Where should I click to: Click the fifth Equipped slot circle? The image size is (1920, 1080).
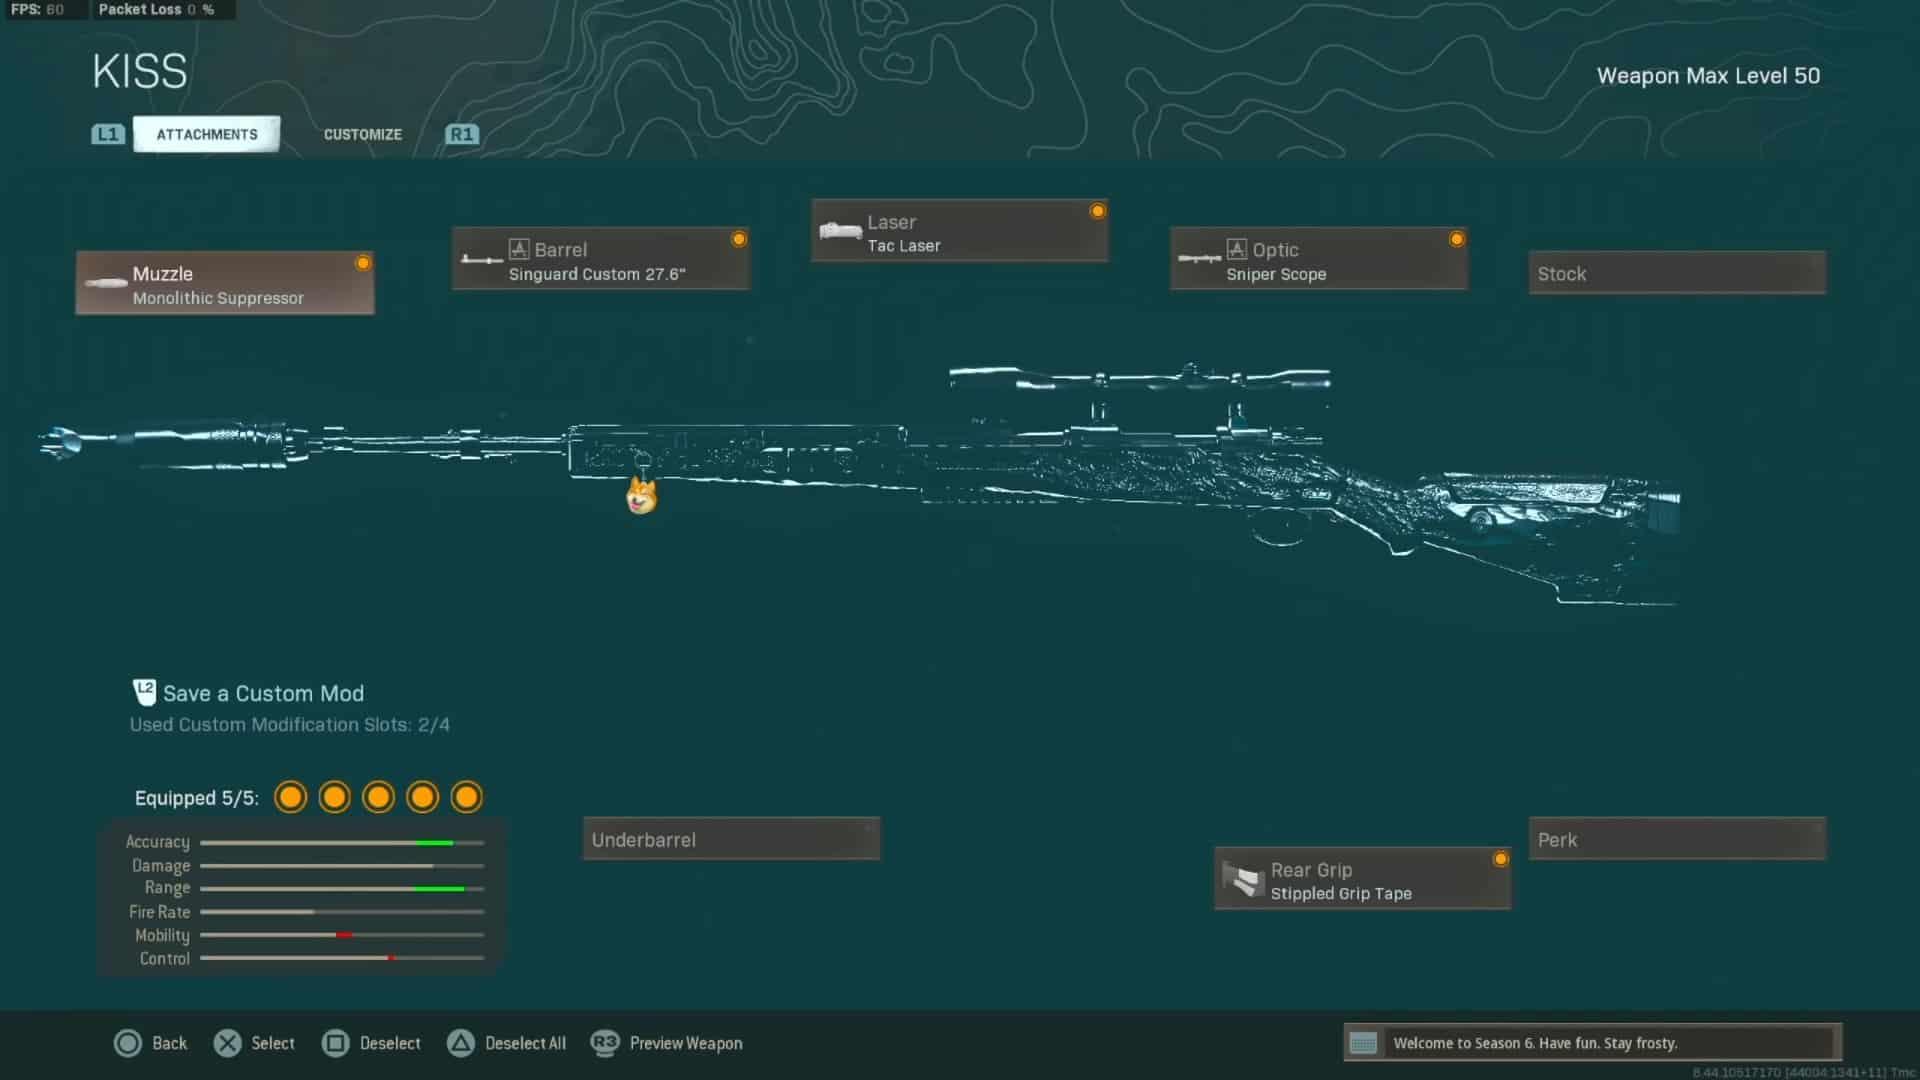466,797
